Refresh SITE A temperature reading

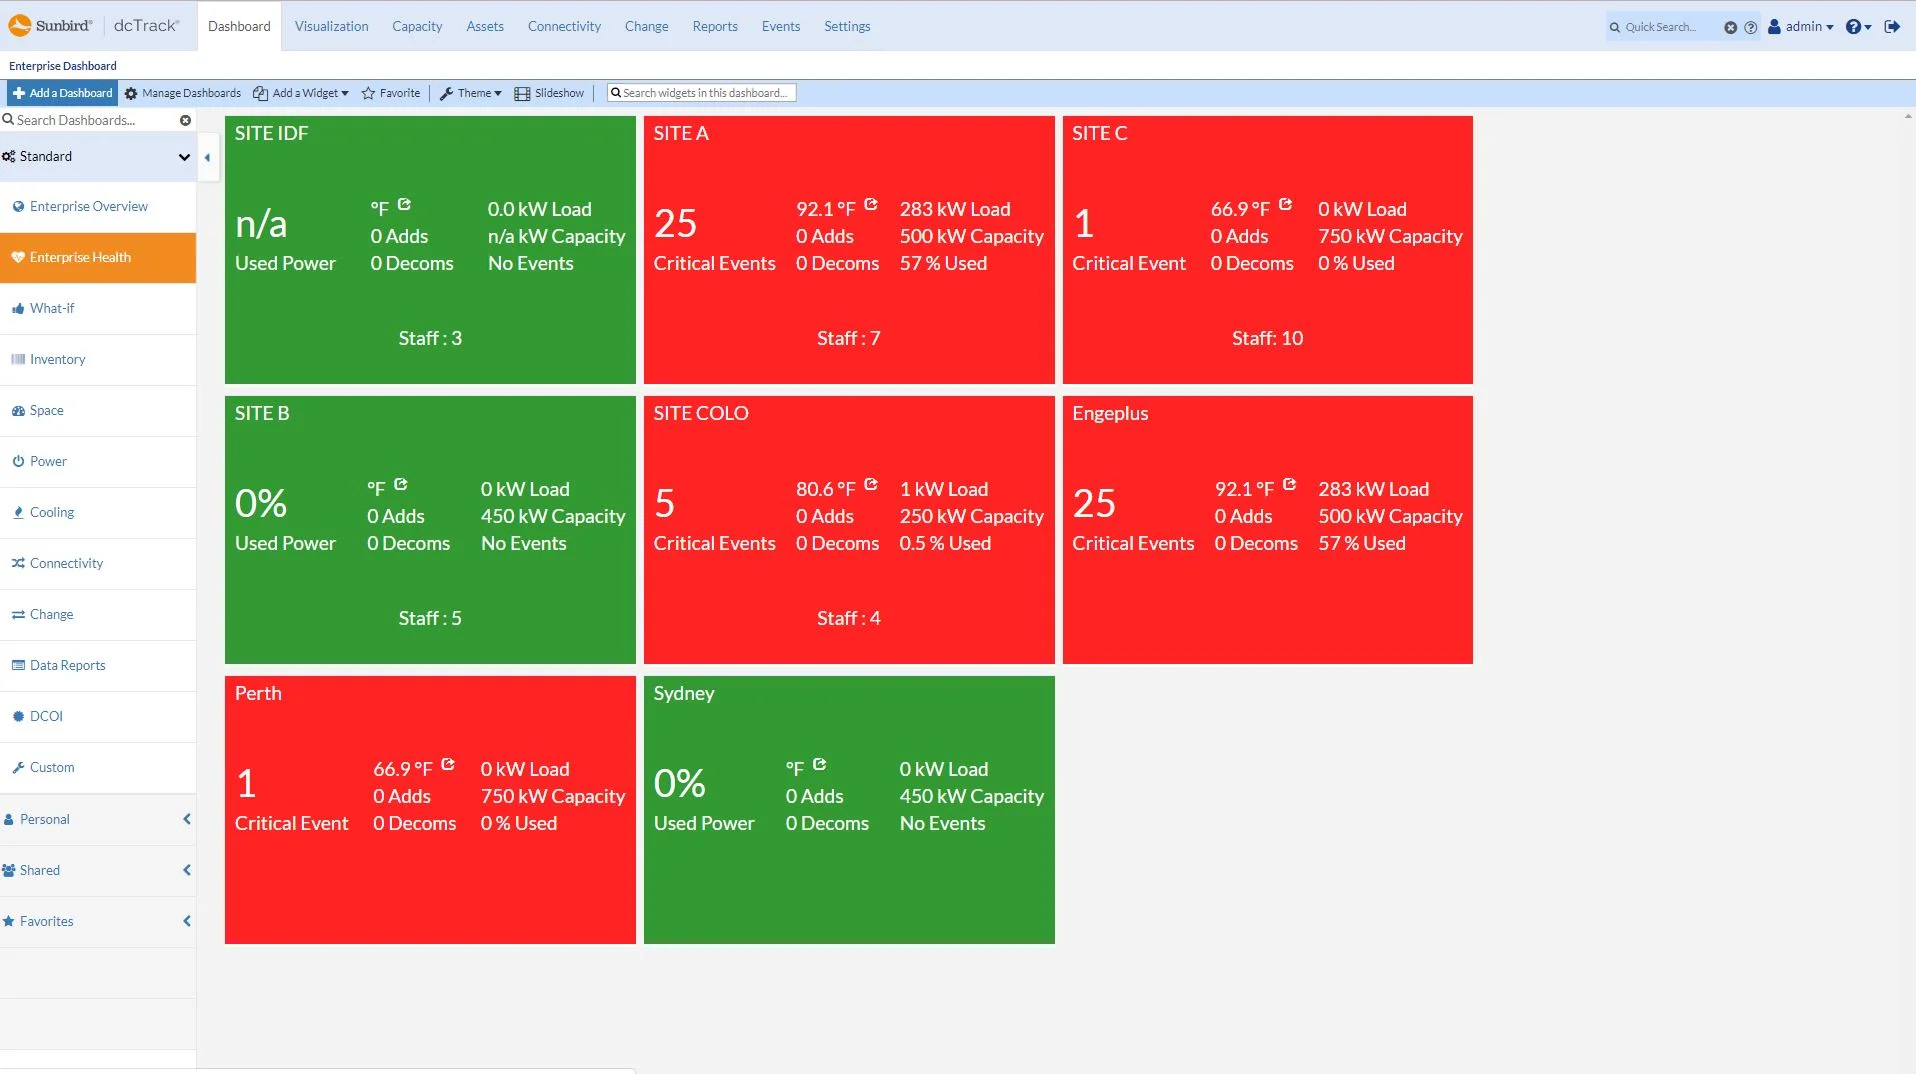pos(872,203)
